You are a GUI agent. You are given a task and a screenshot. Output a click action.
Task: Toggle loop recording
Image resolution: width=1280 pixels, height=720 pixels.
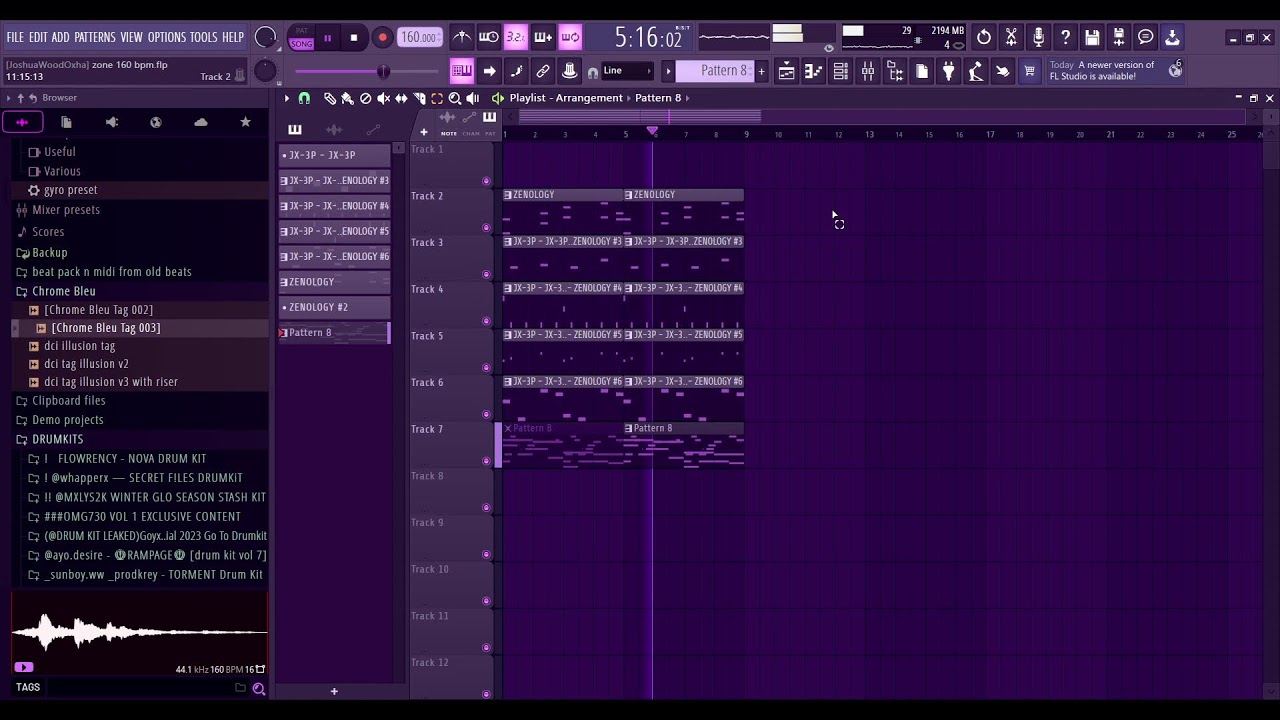(x=570, y=38)
